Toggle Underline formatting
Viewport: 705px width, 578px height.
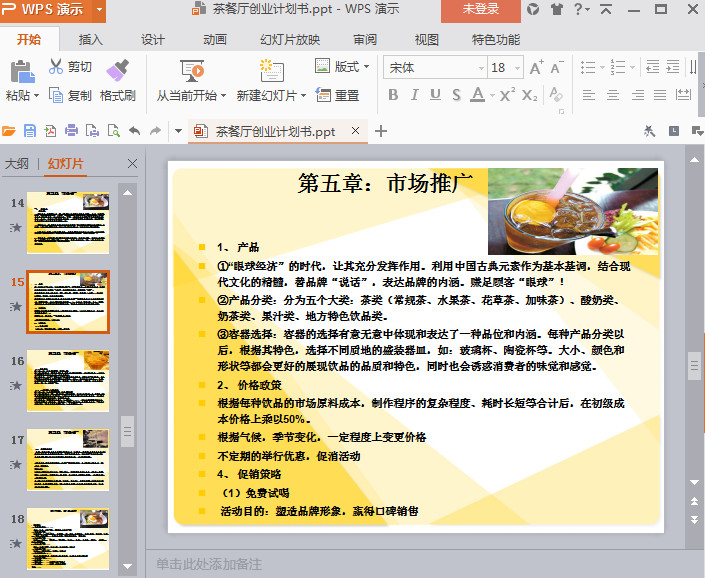pos(435,95)
